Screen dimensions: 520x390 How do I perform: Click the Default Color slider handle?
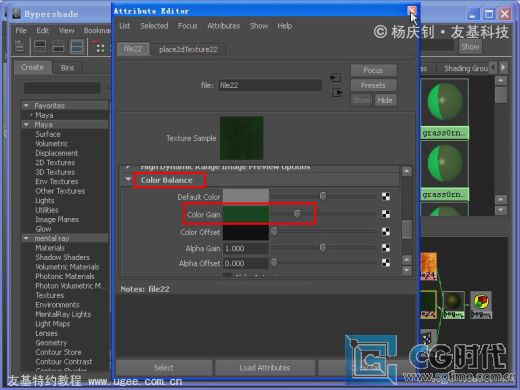click(x=323, y=196)
